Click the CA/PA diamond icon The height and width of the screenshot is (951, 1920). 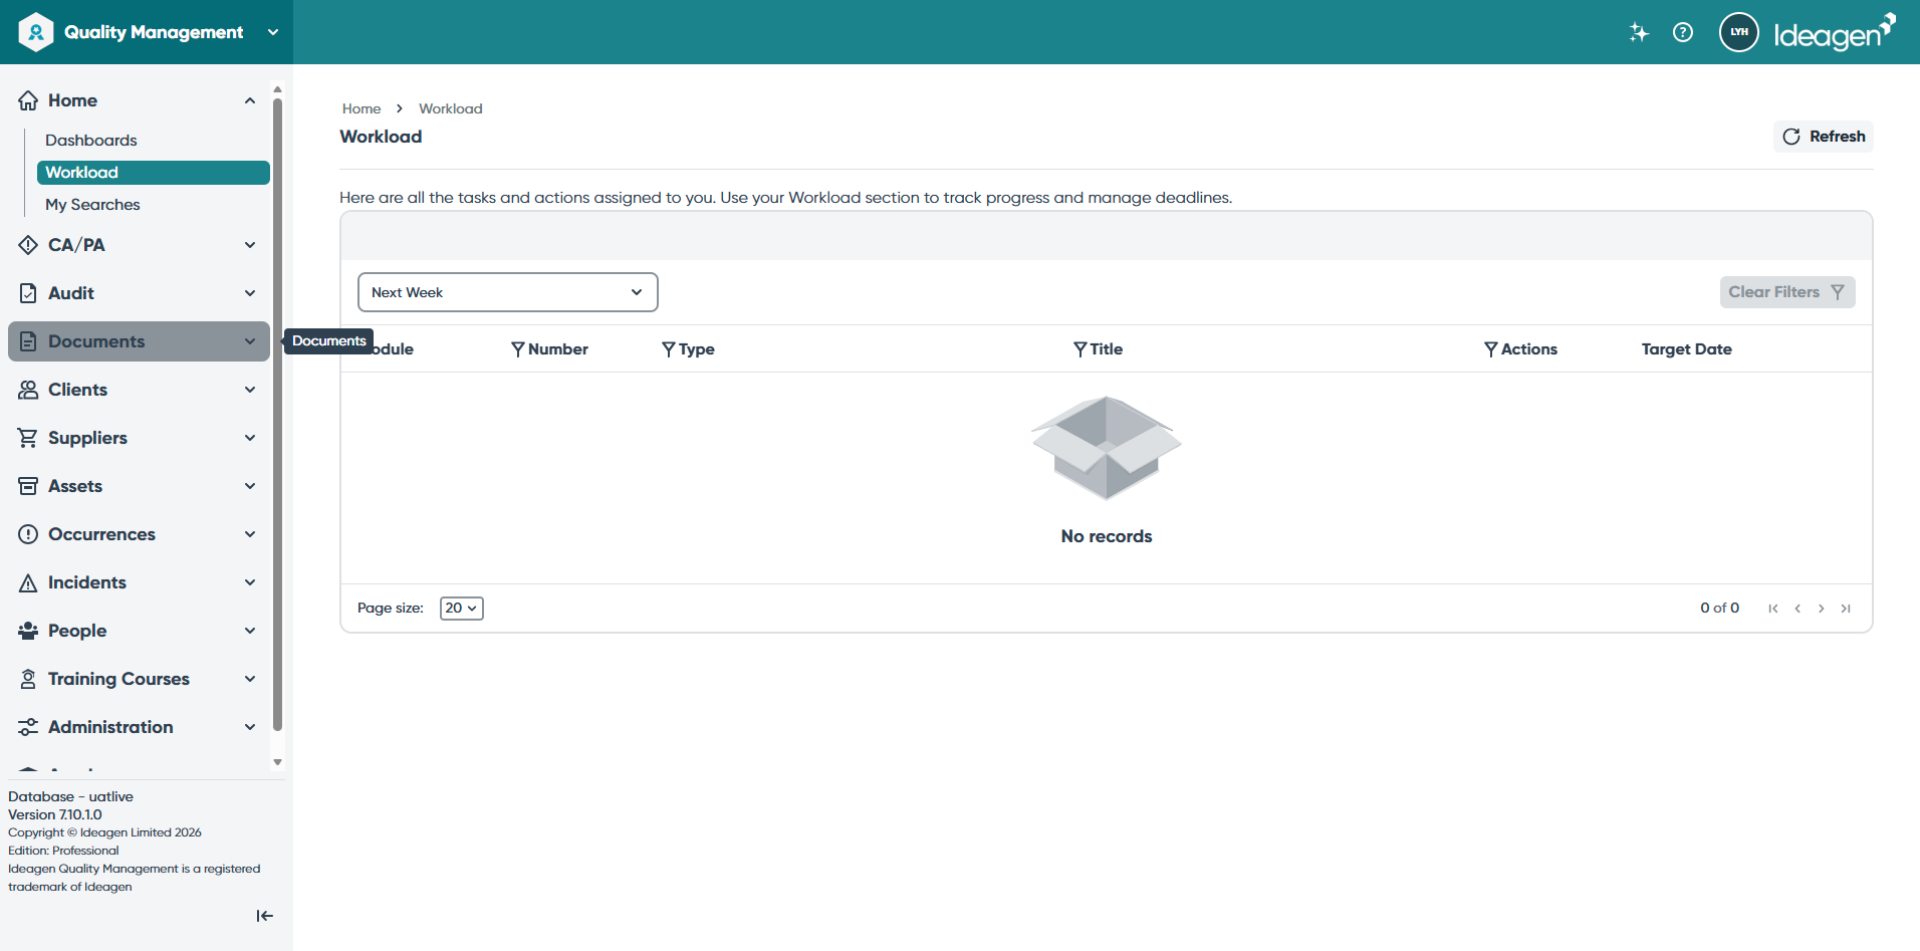tap(28, 245)
